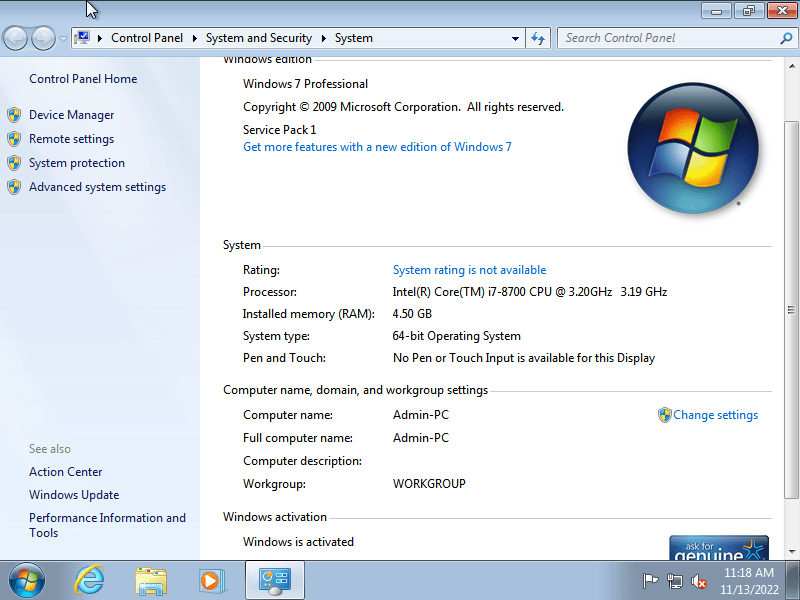Screen dimensions: 800x600
Task: Open the address bar history dropdown
Action: pos(515,38)
